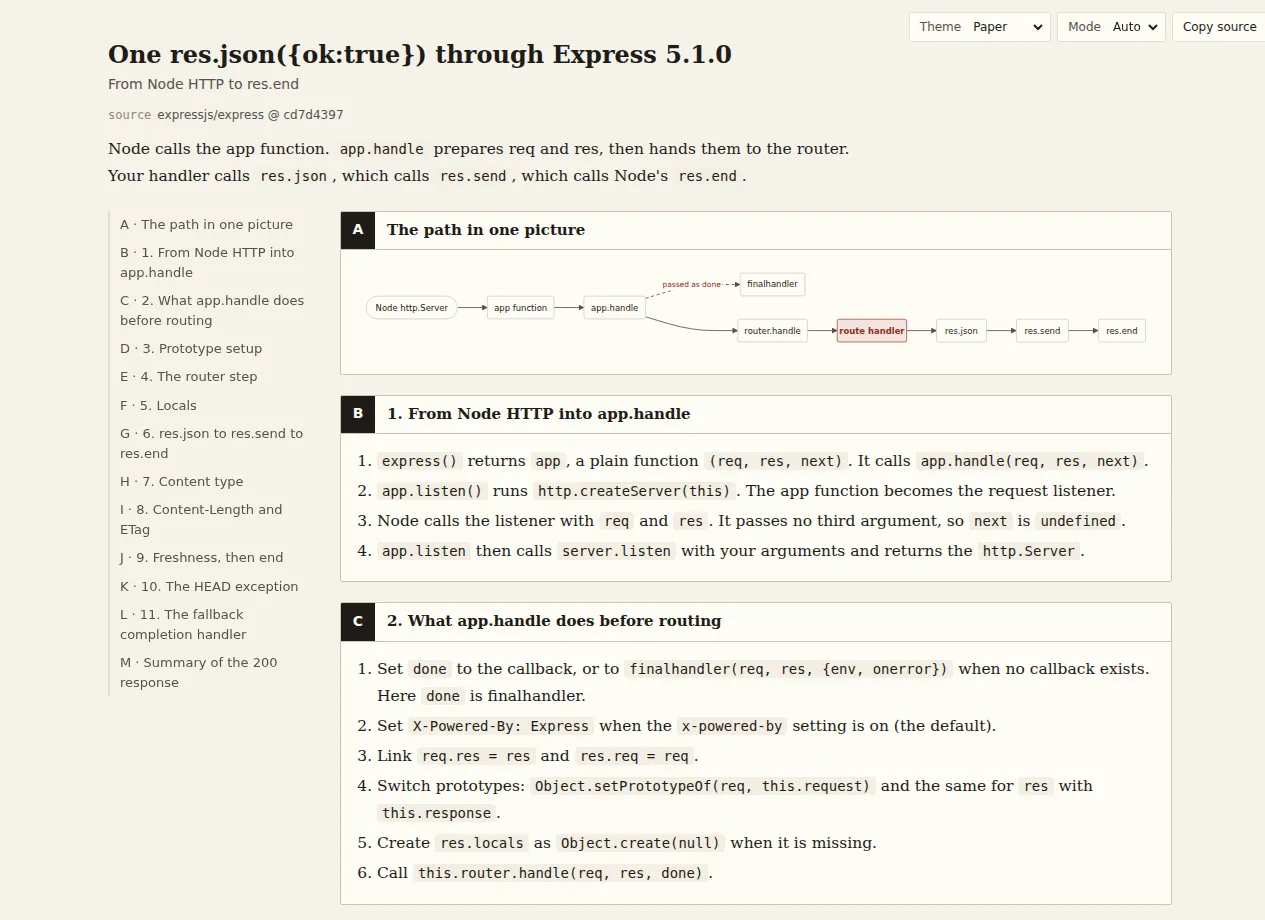This screenshot has width=1265, height=920.
Task: Click code 'req.res = res'
Action: point(475,756)
